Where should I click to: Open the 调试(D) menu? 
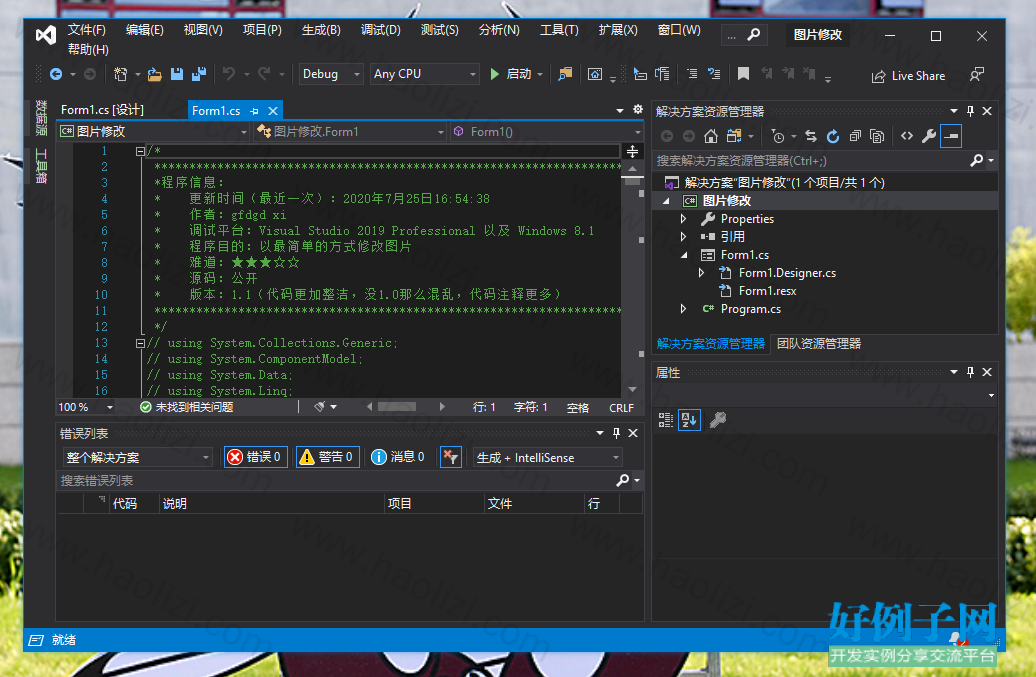tap(381, 30)
